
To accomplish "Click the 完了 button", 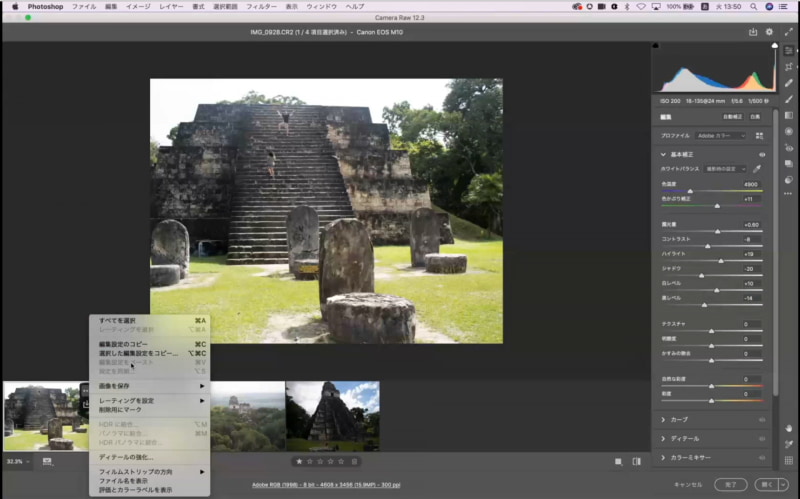I will coord(731,485).
